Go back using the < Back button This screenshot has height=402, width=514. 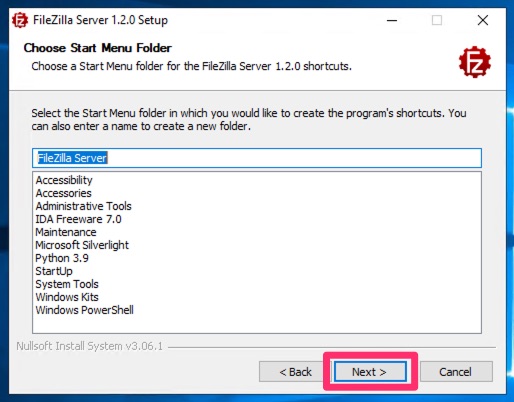pyautogui.click(x=295, y=371)
